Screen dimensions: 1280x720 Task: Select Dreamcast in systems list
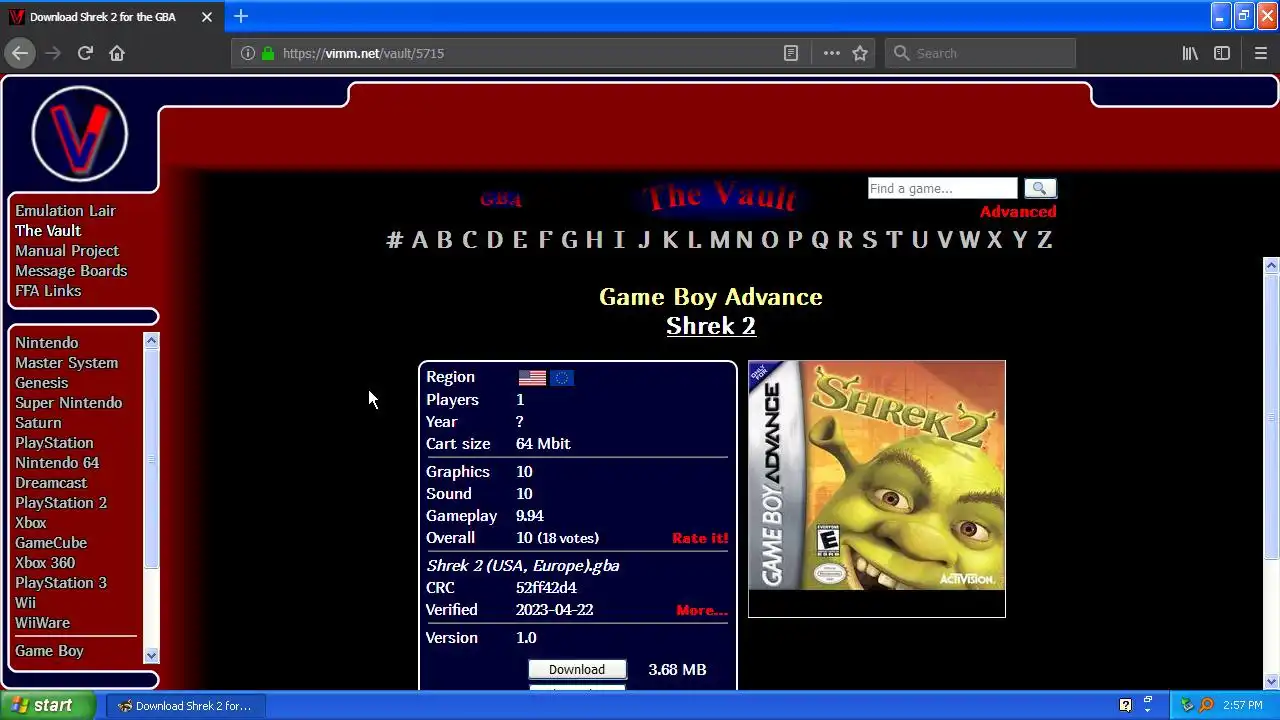click(51, 483)
